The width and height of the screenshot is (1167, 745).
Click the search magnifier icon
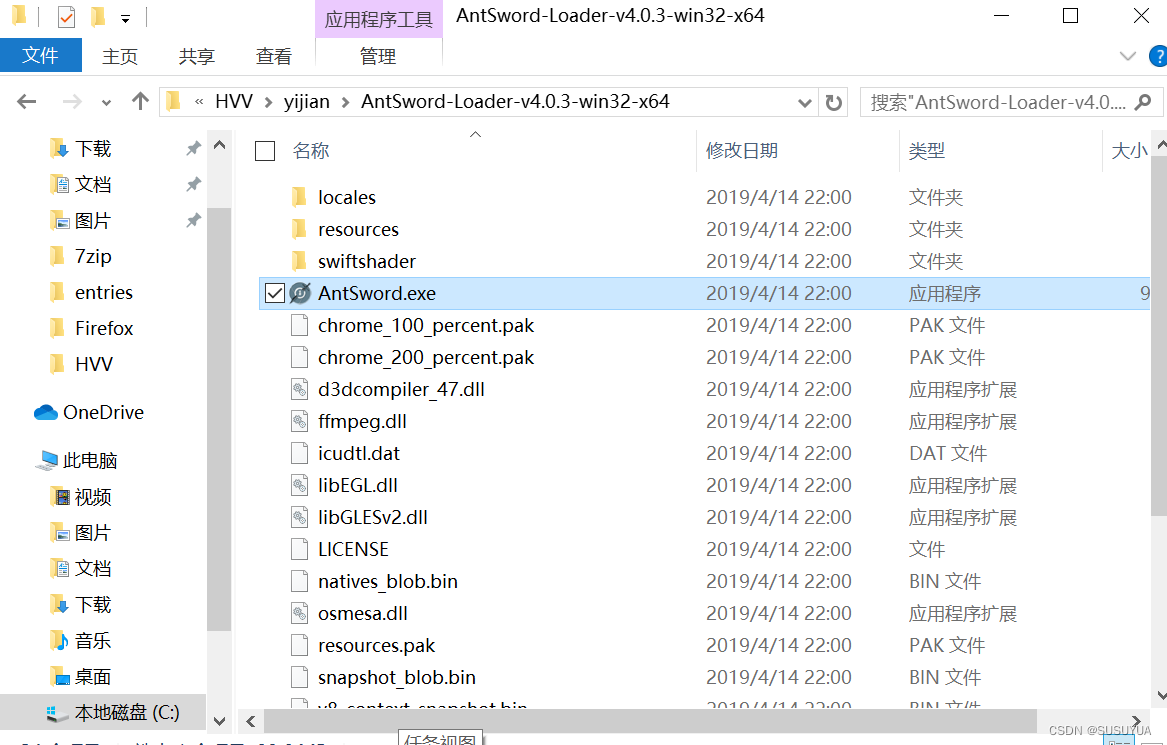click(x=1143, y=102)
